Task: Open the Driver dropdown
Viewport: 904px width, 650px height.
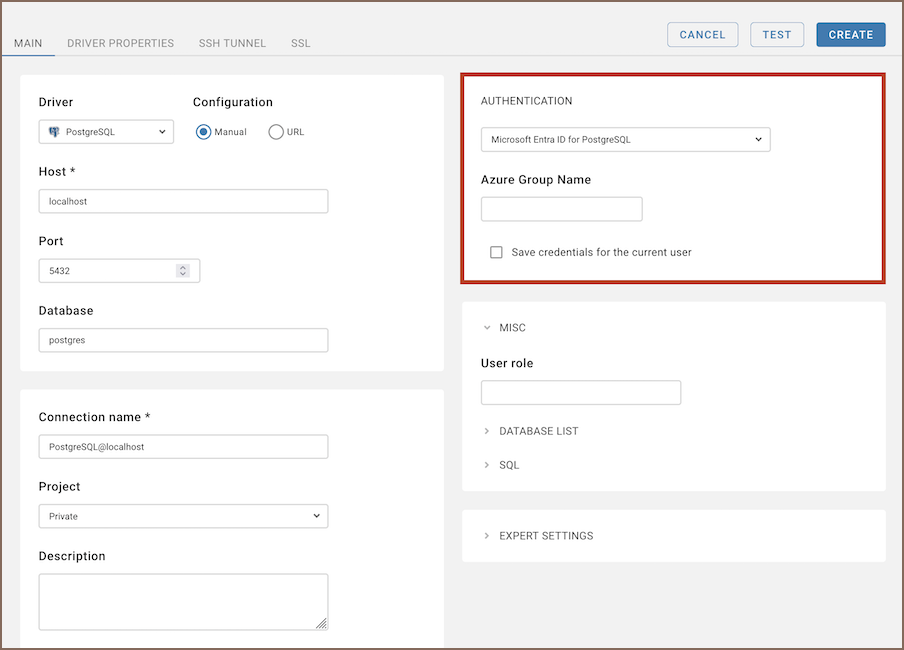Action: (106, 132)
